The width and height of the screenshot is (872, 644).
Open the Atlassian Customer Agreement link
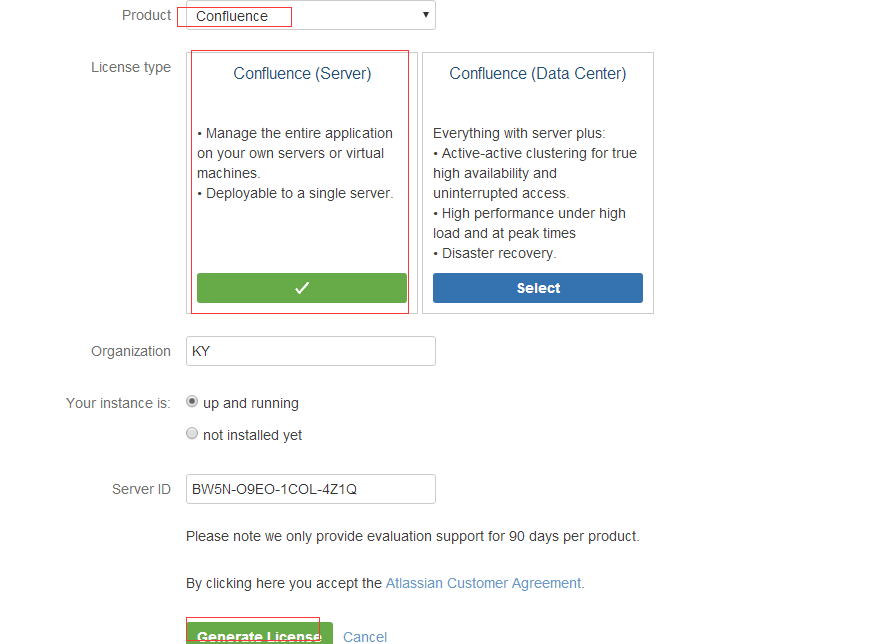click(x=483, y=583)
